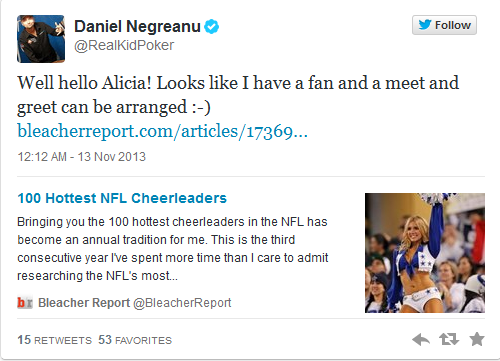This screenshot has height=361, width=500.
Task: Click the blue verified badge
Action: coord(212,27)
